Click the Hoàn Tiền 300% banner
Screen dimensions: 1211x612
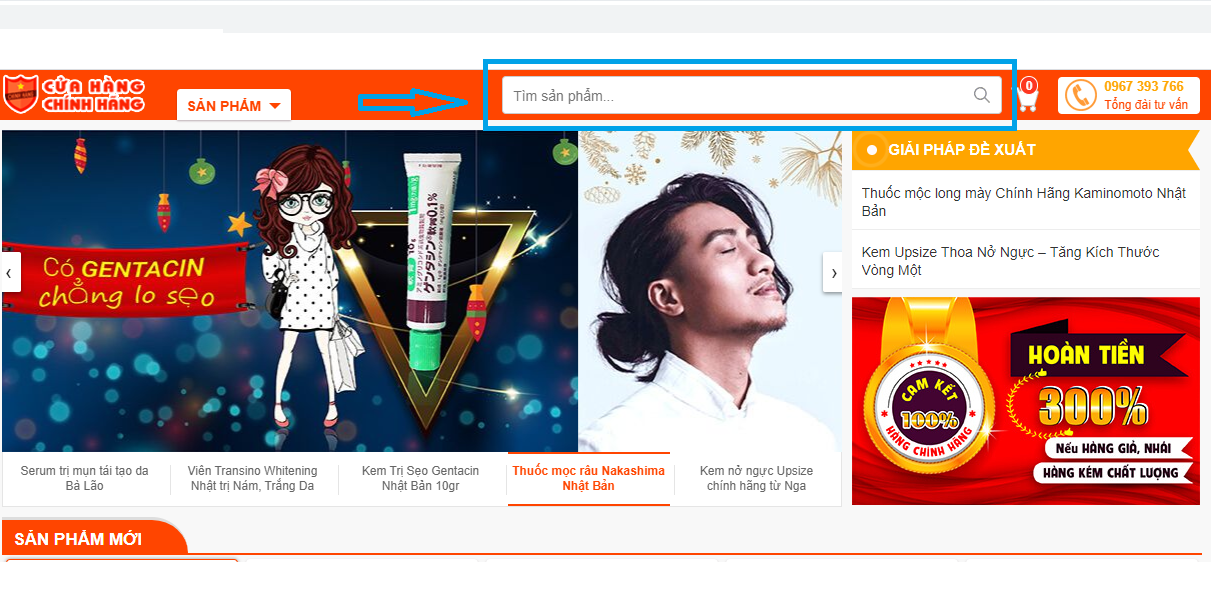pyautogui.click(x=1025, y=401)
